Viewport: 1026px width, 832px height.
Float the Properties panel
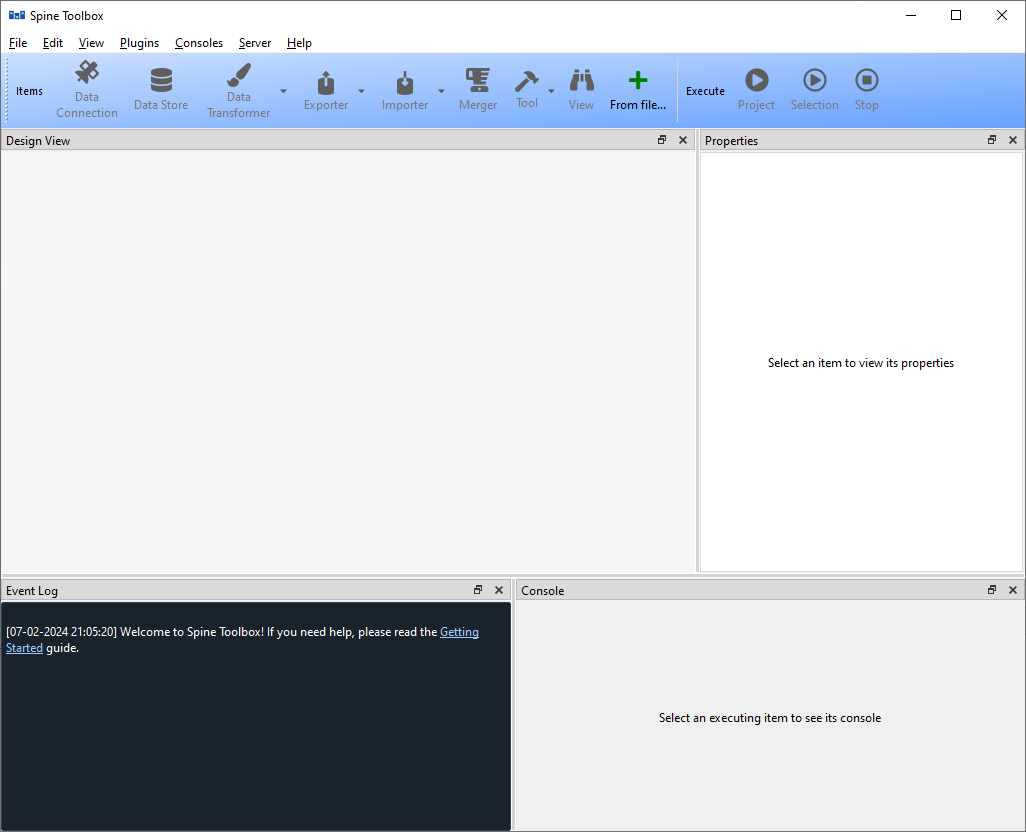point(992,140)
